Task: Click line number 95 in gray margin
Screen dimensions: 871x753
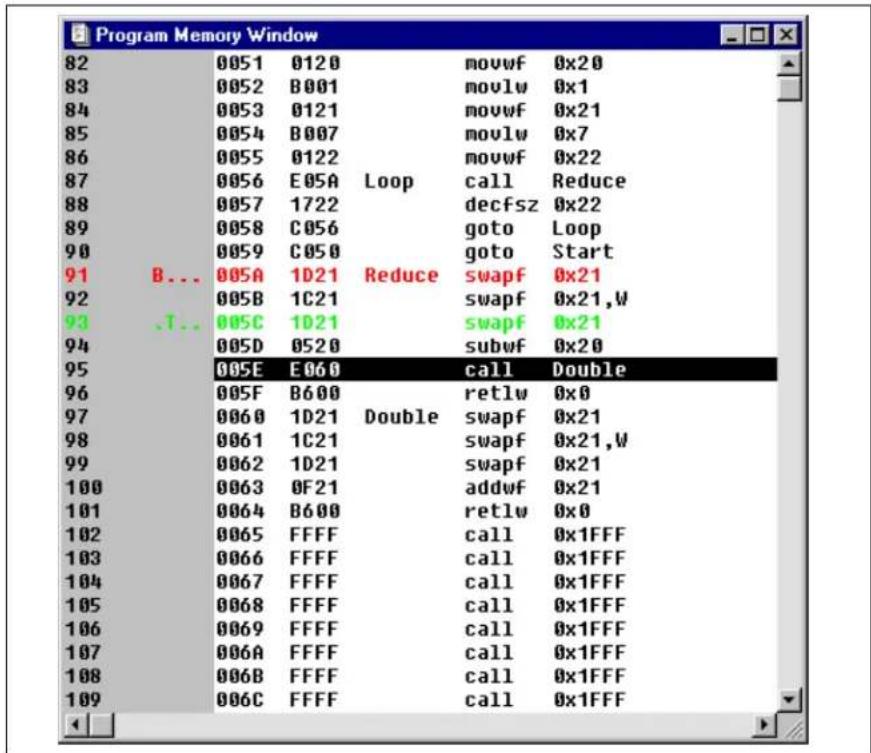Action: [x=77, y=369]
